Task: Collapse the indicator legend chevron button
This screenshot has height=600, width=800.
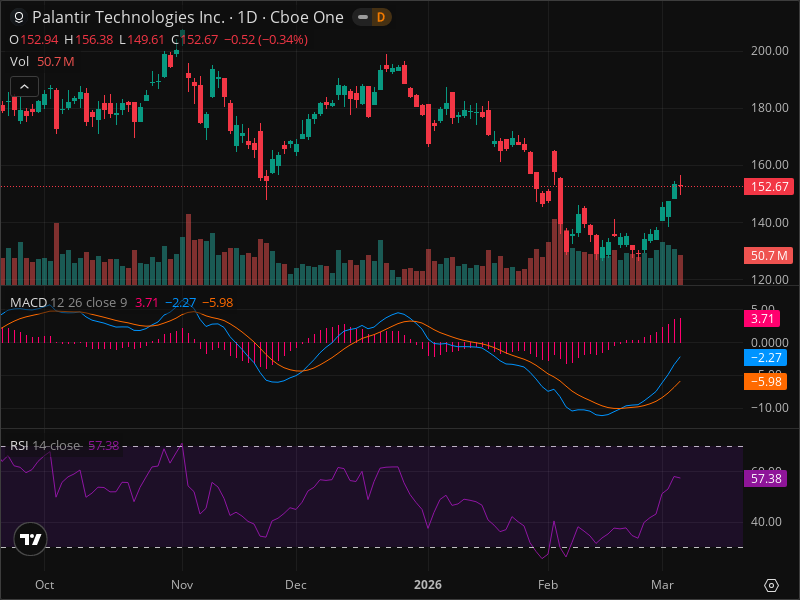Action: tap(24, 87)
